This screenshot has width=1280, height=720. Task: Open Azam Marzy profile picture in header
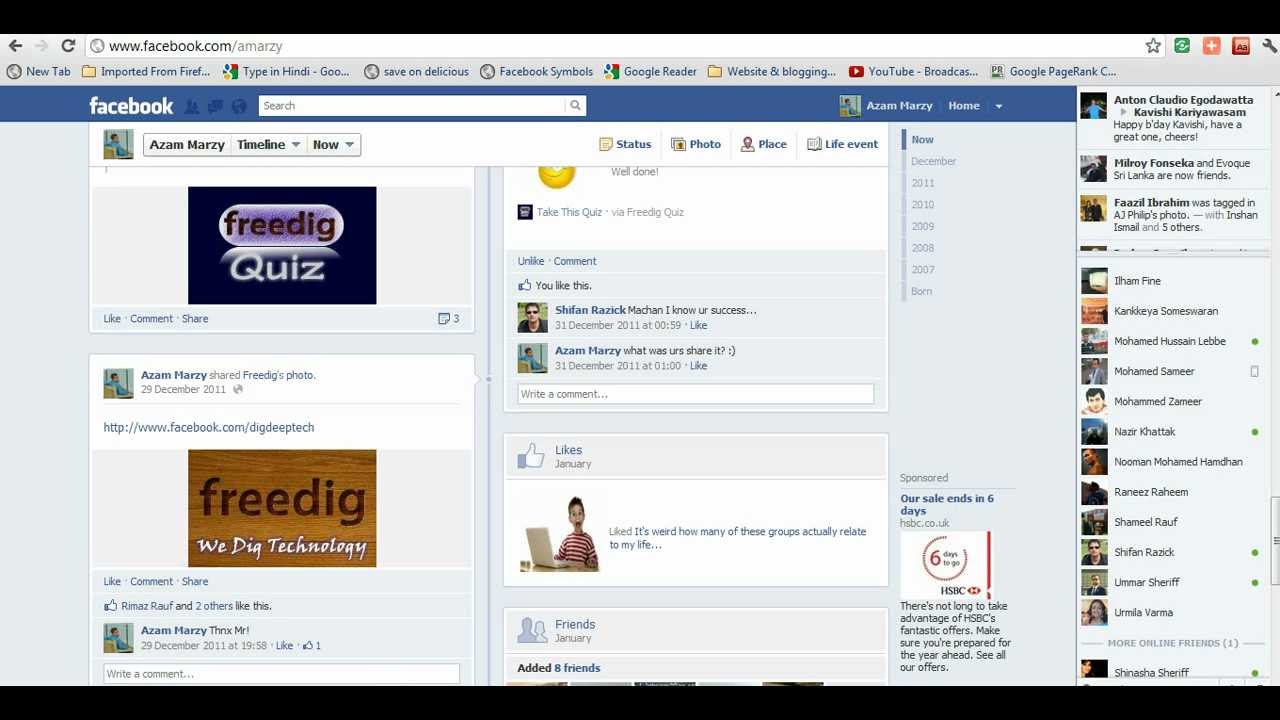tap(850, 106)
